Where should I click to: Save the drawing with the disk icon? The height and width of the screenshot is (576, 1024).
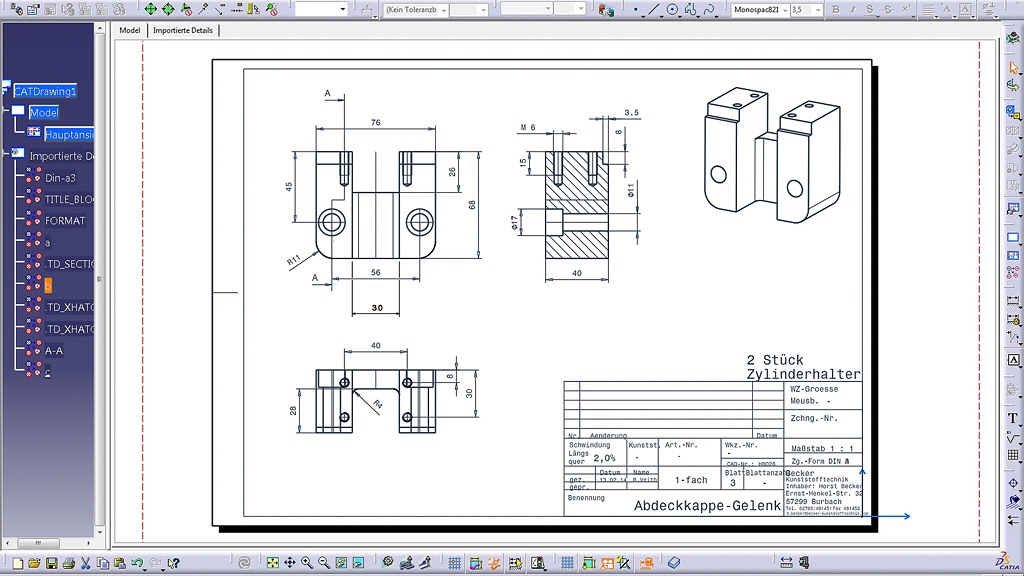tap(50, 563)
